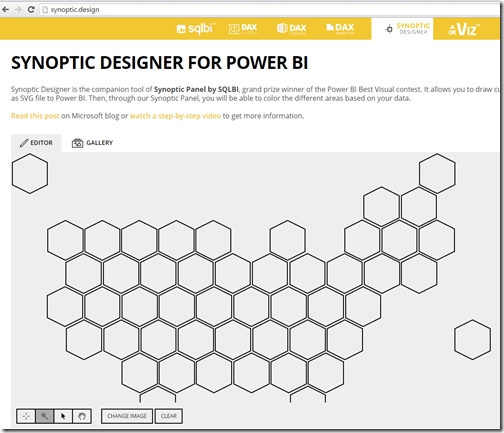Click the 'Synoptic Panel by SQLBI' bold text

point(196,89)
